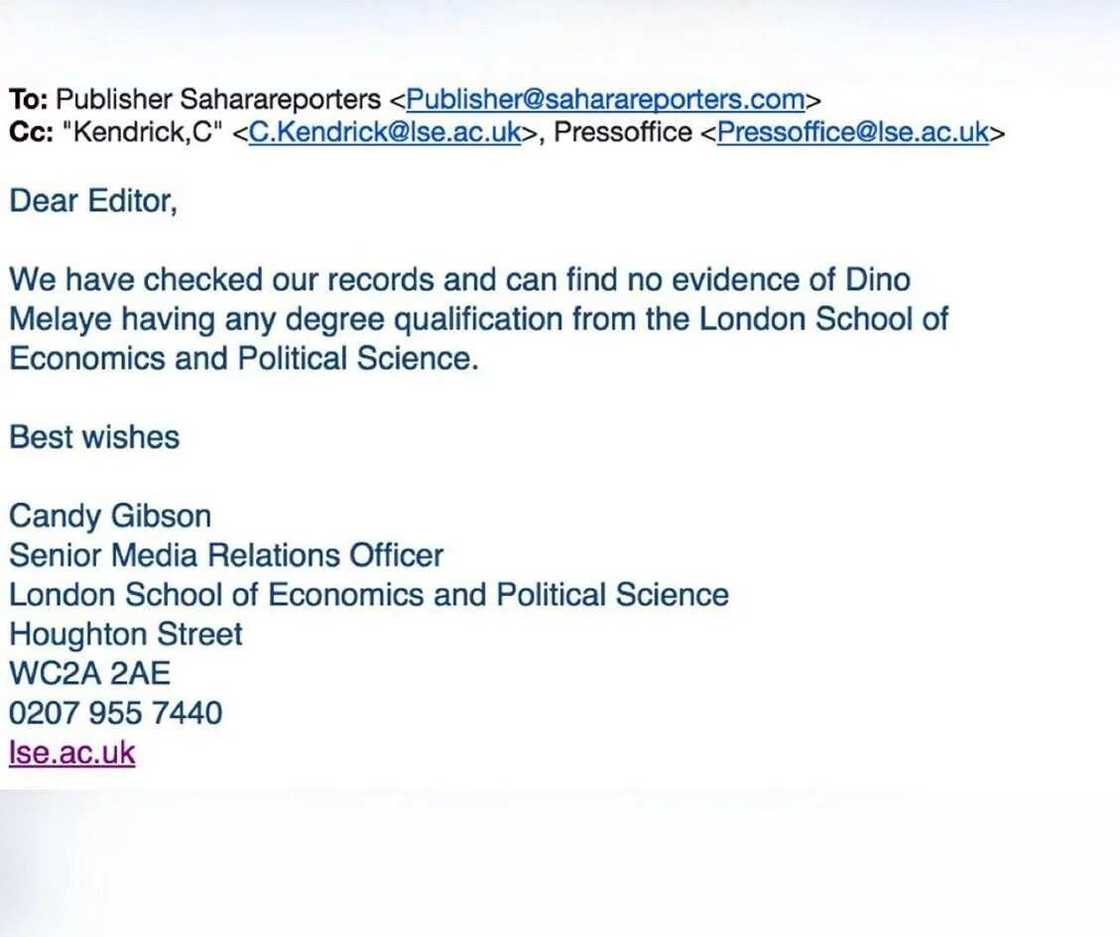The image size is (1120, 937).
Task: Click the "Dear Editor," greeting
Action: coord(93,201)
